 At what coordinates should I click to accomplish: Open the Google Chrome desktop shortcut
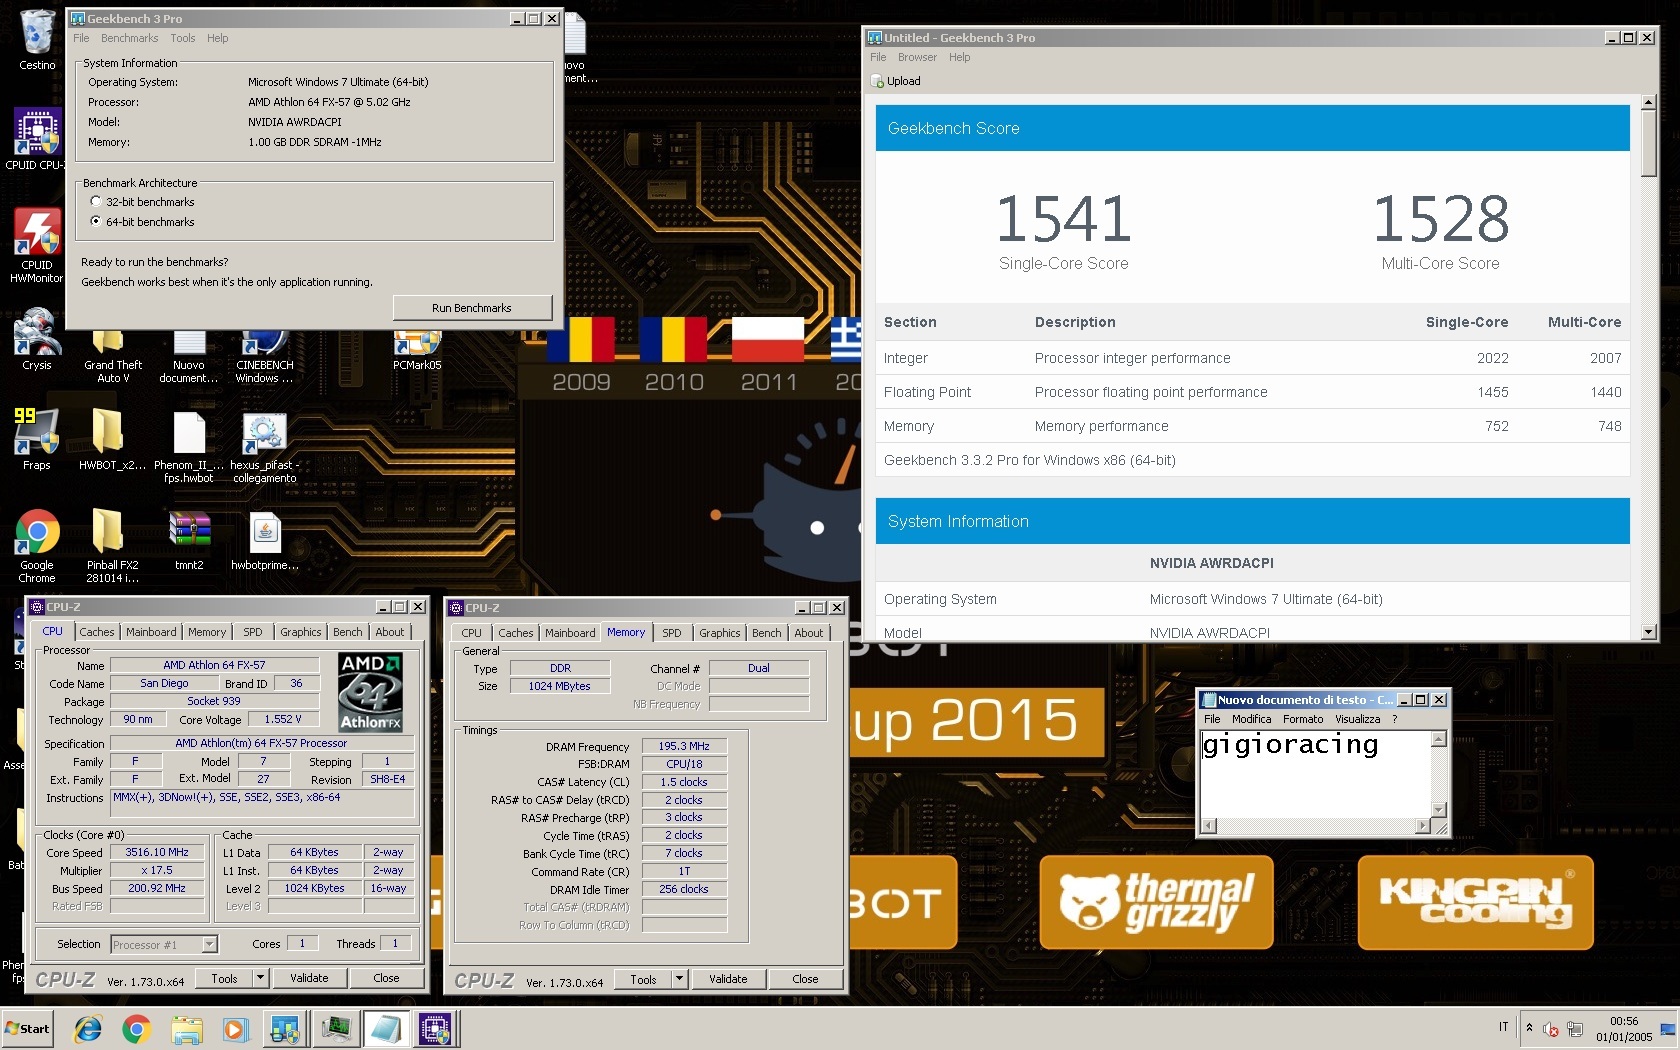tap(37, 546)
